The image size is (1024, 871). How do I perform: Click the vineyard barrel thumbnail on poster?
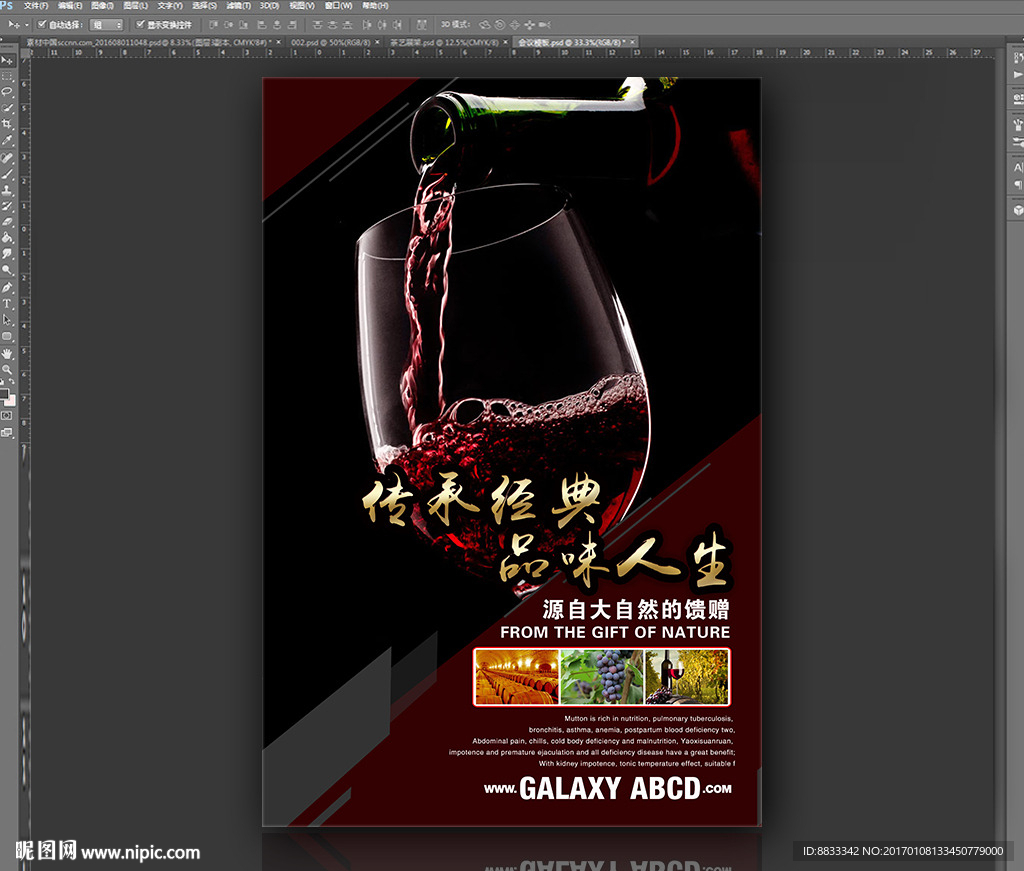516,677
